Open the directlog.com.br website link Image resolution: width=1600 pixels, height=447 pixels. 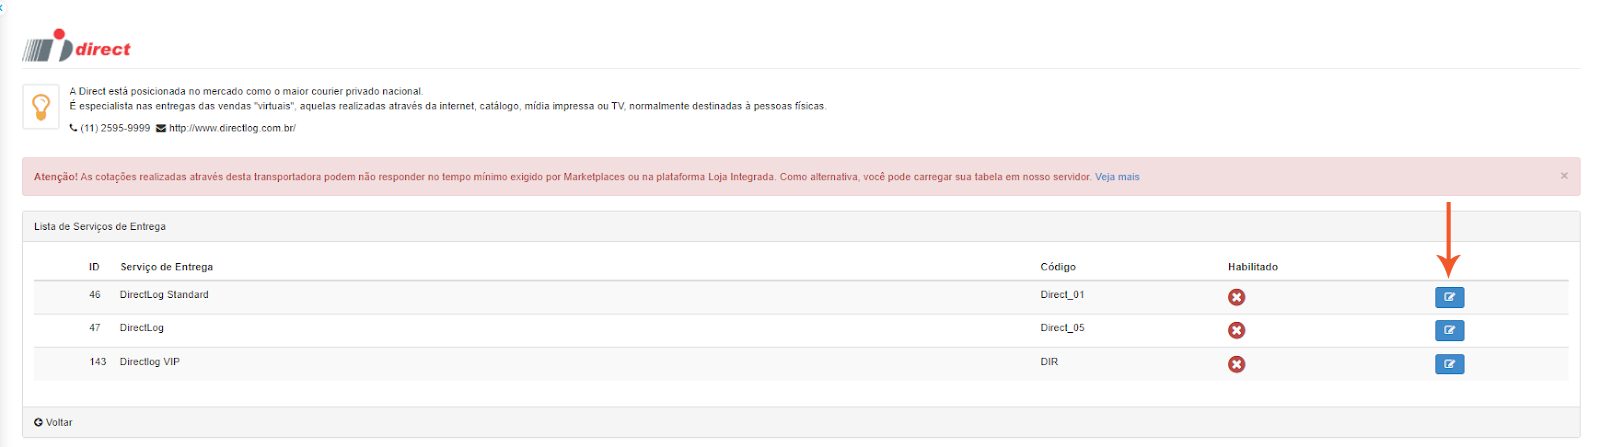232,128
